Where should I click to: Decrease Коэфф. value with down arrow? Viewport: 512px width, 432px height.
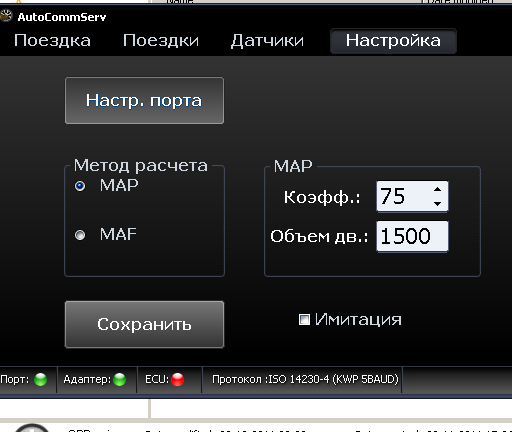(437, 203)
